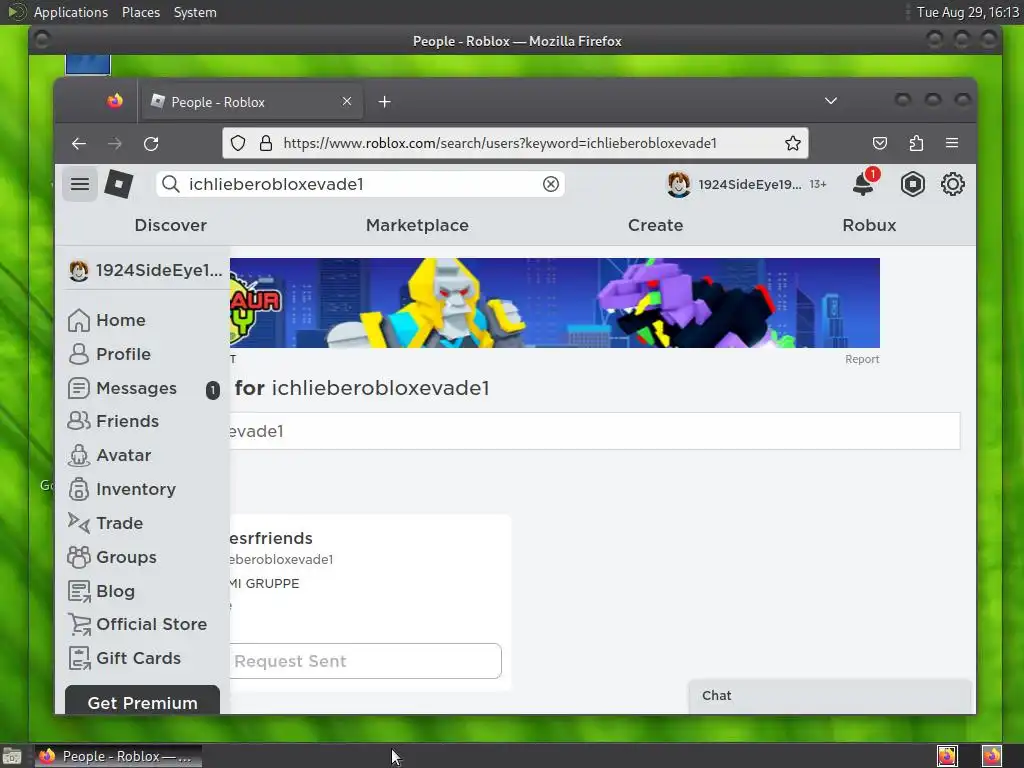The height and width of the screenshot is (768, 1024).
Task: Open the Pocket save icon
Action: (x=880, y=143)
